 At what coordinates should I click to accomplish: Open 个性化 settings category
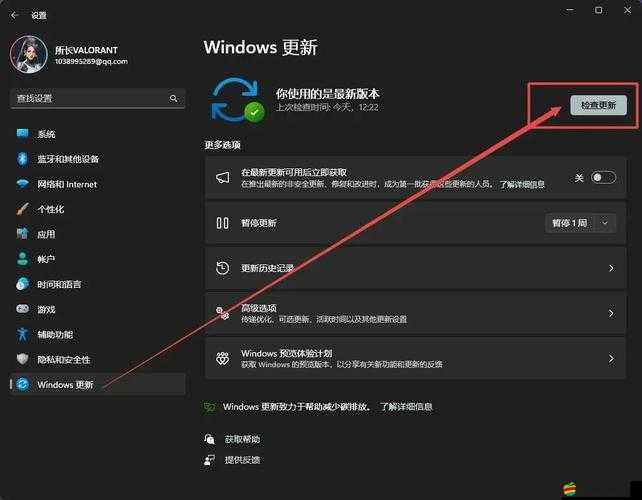(97, 209)
